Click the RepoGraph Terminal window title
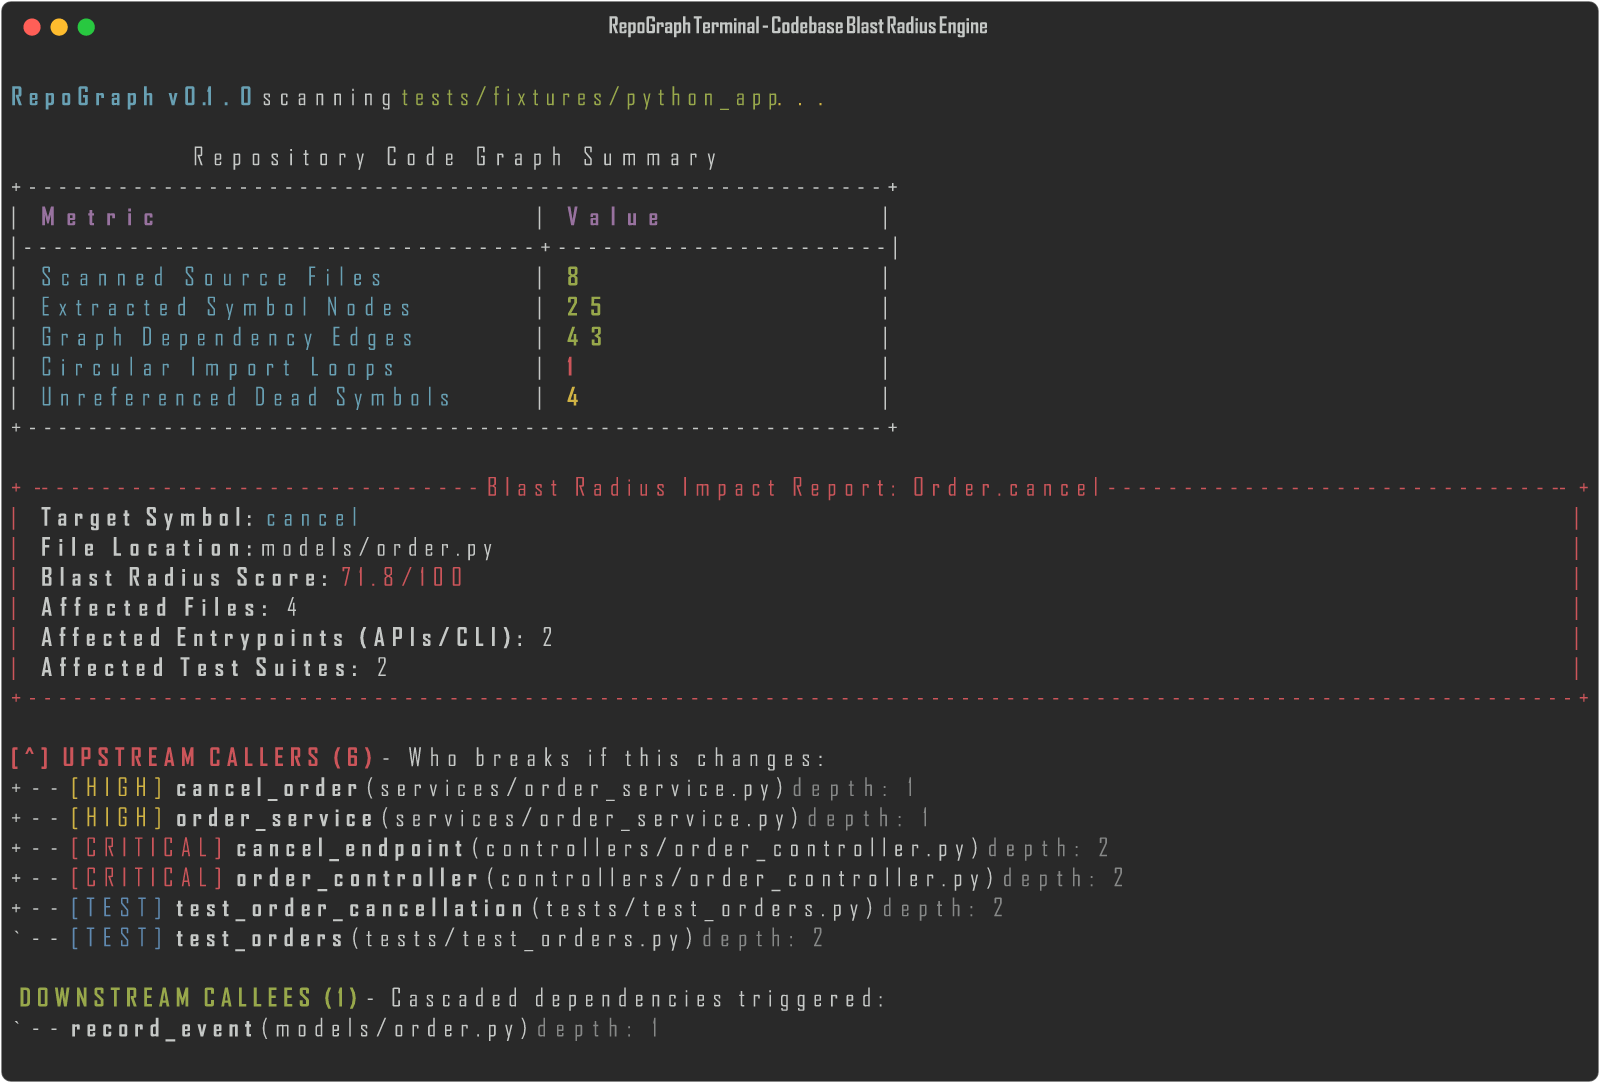 coord(798,26)
